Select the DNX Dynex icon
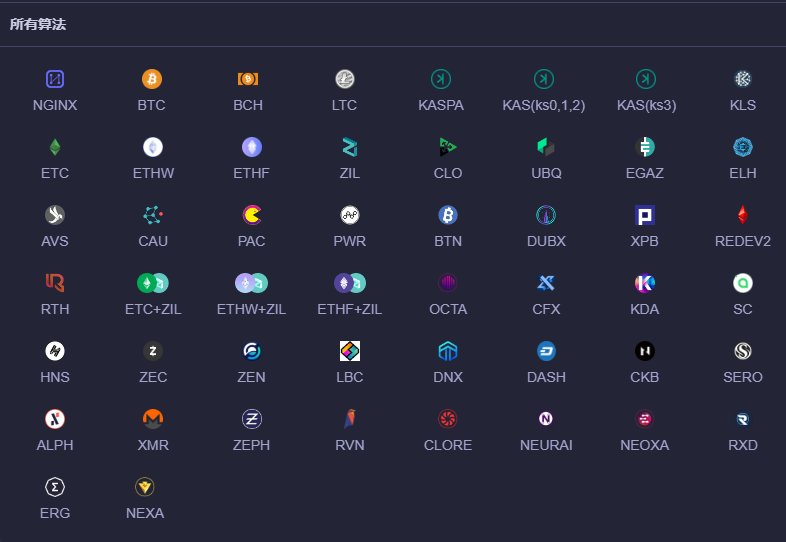 click(448, 351)
